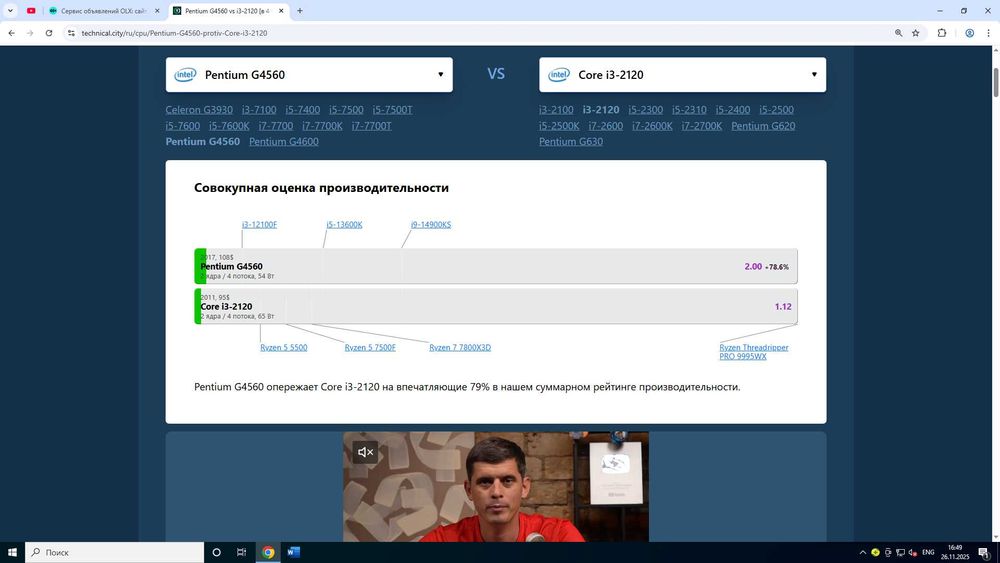
Task: Open the i3-7100 link
Action: [259, 110]
